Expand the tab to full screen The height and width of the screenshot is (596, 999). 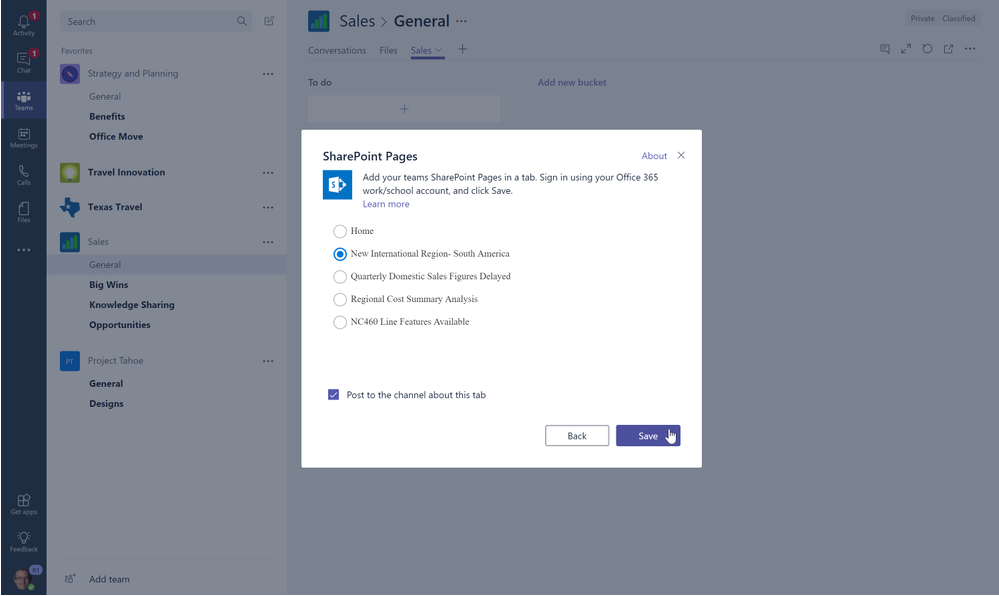pyautogui.click(x=906, y=49)
